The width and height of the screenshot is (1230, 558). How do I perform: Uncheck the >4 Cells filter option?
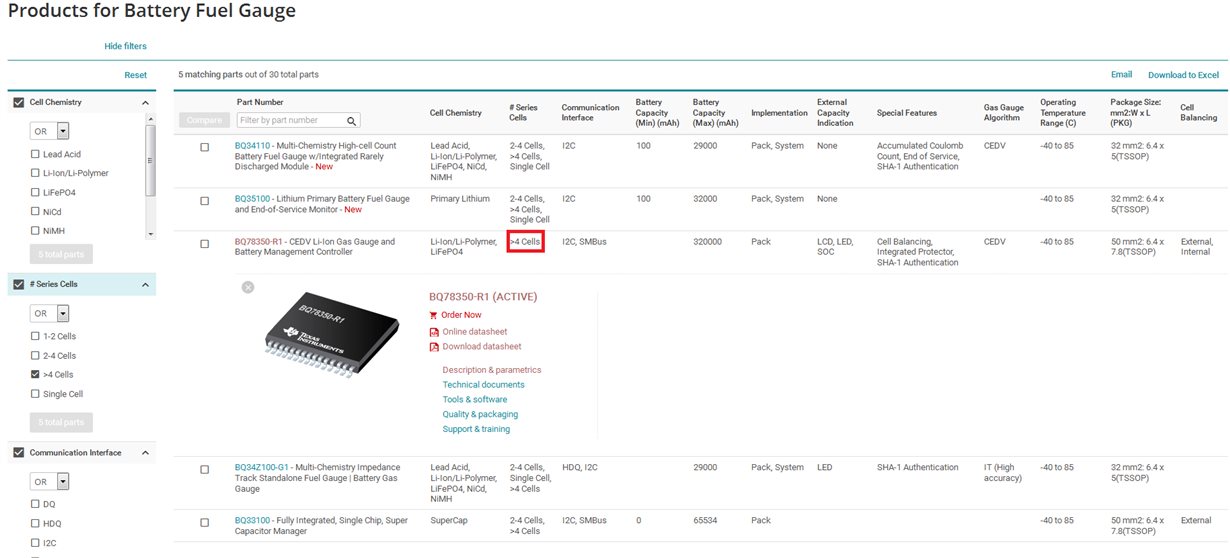tap(35, 375)
